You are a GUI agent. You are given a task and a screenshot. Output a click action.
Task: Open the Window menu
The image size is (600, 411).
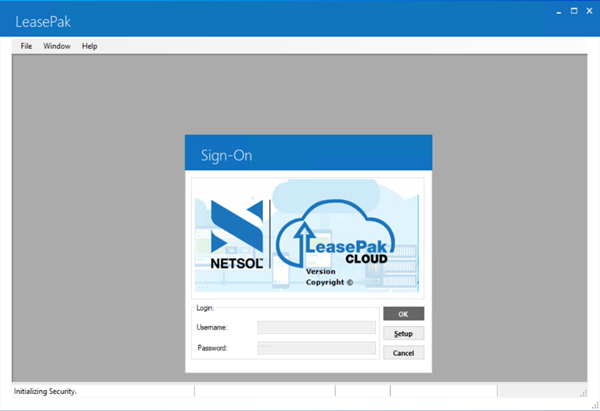(57, 46)
